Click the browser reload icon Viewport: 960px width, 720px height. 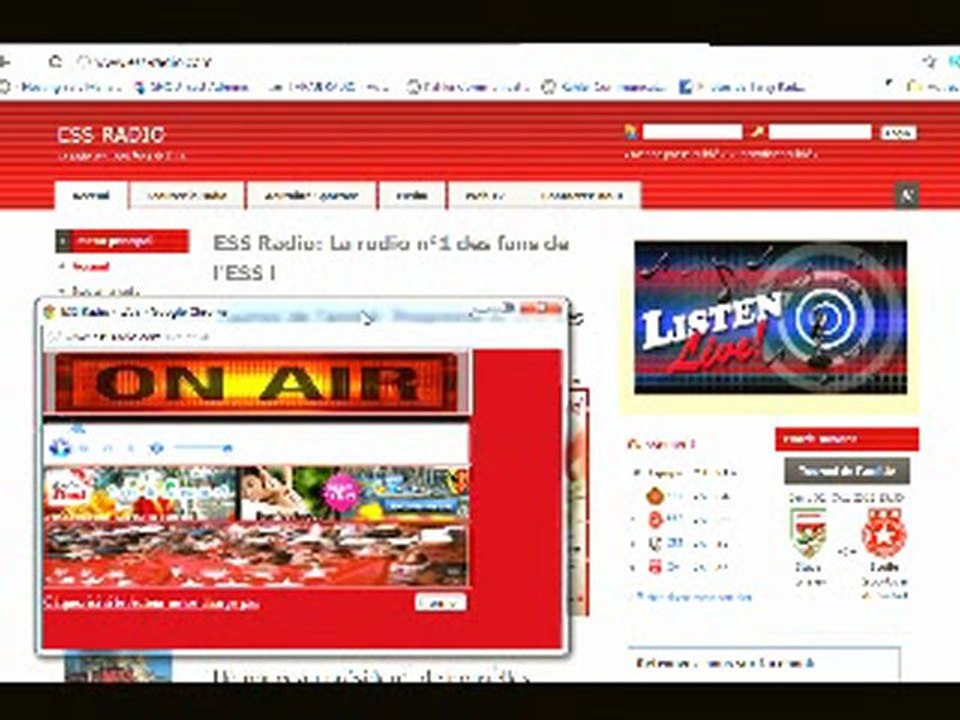[x=55, y=61]
